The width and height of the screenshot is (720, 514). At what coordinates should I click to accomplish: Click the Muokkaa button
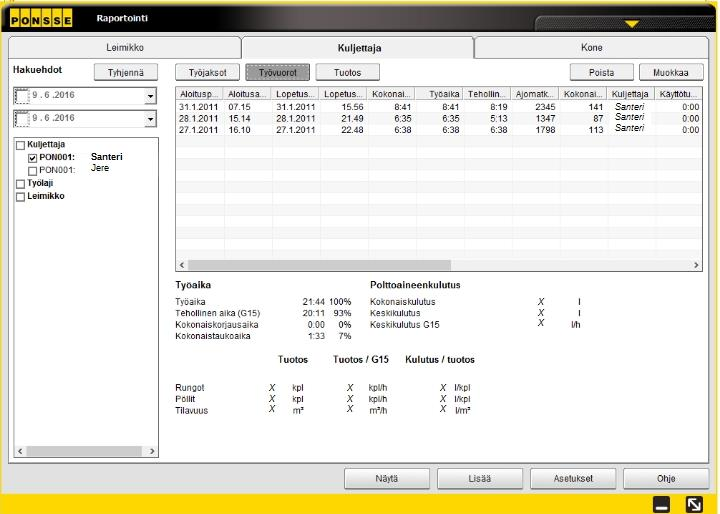click(671, 73)
